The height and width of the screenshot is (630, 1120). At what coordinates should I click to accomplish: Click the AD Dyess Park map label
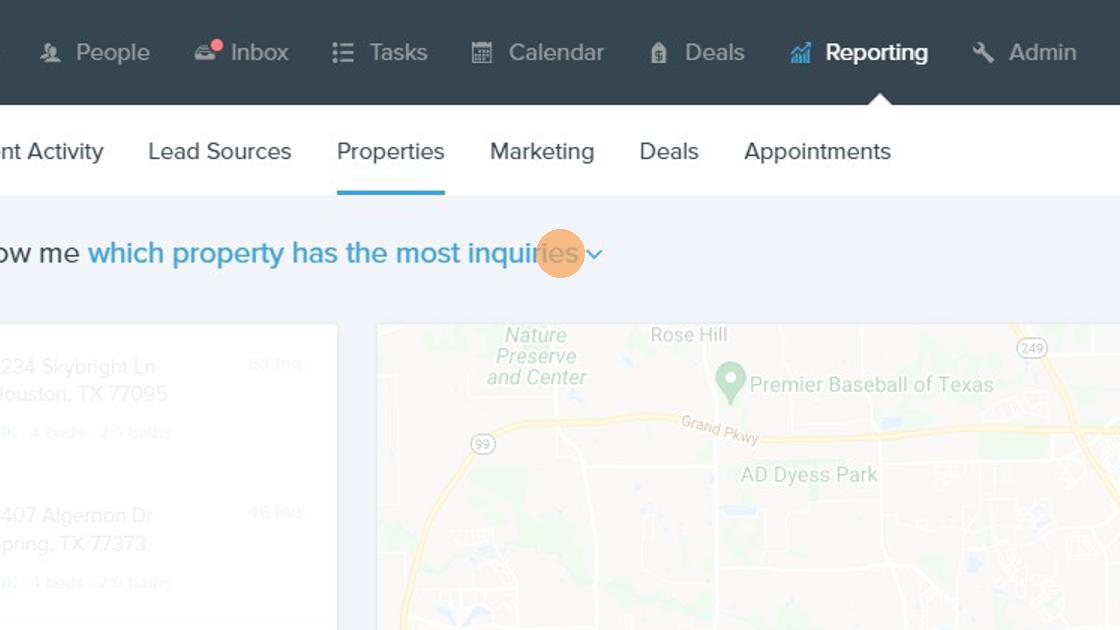pos(808,474)
